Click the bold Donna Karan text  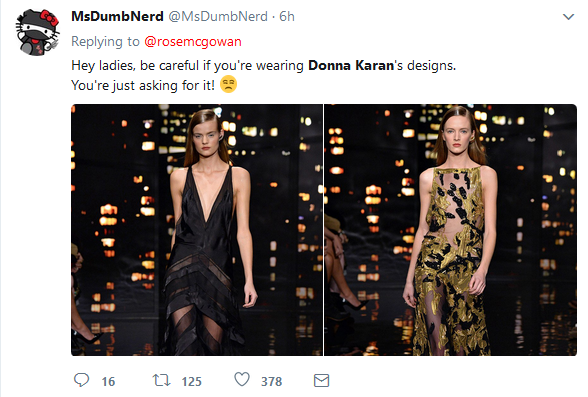(x=351, y=66)
